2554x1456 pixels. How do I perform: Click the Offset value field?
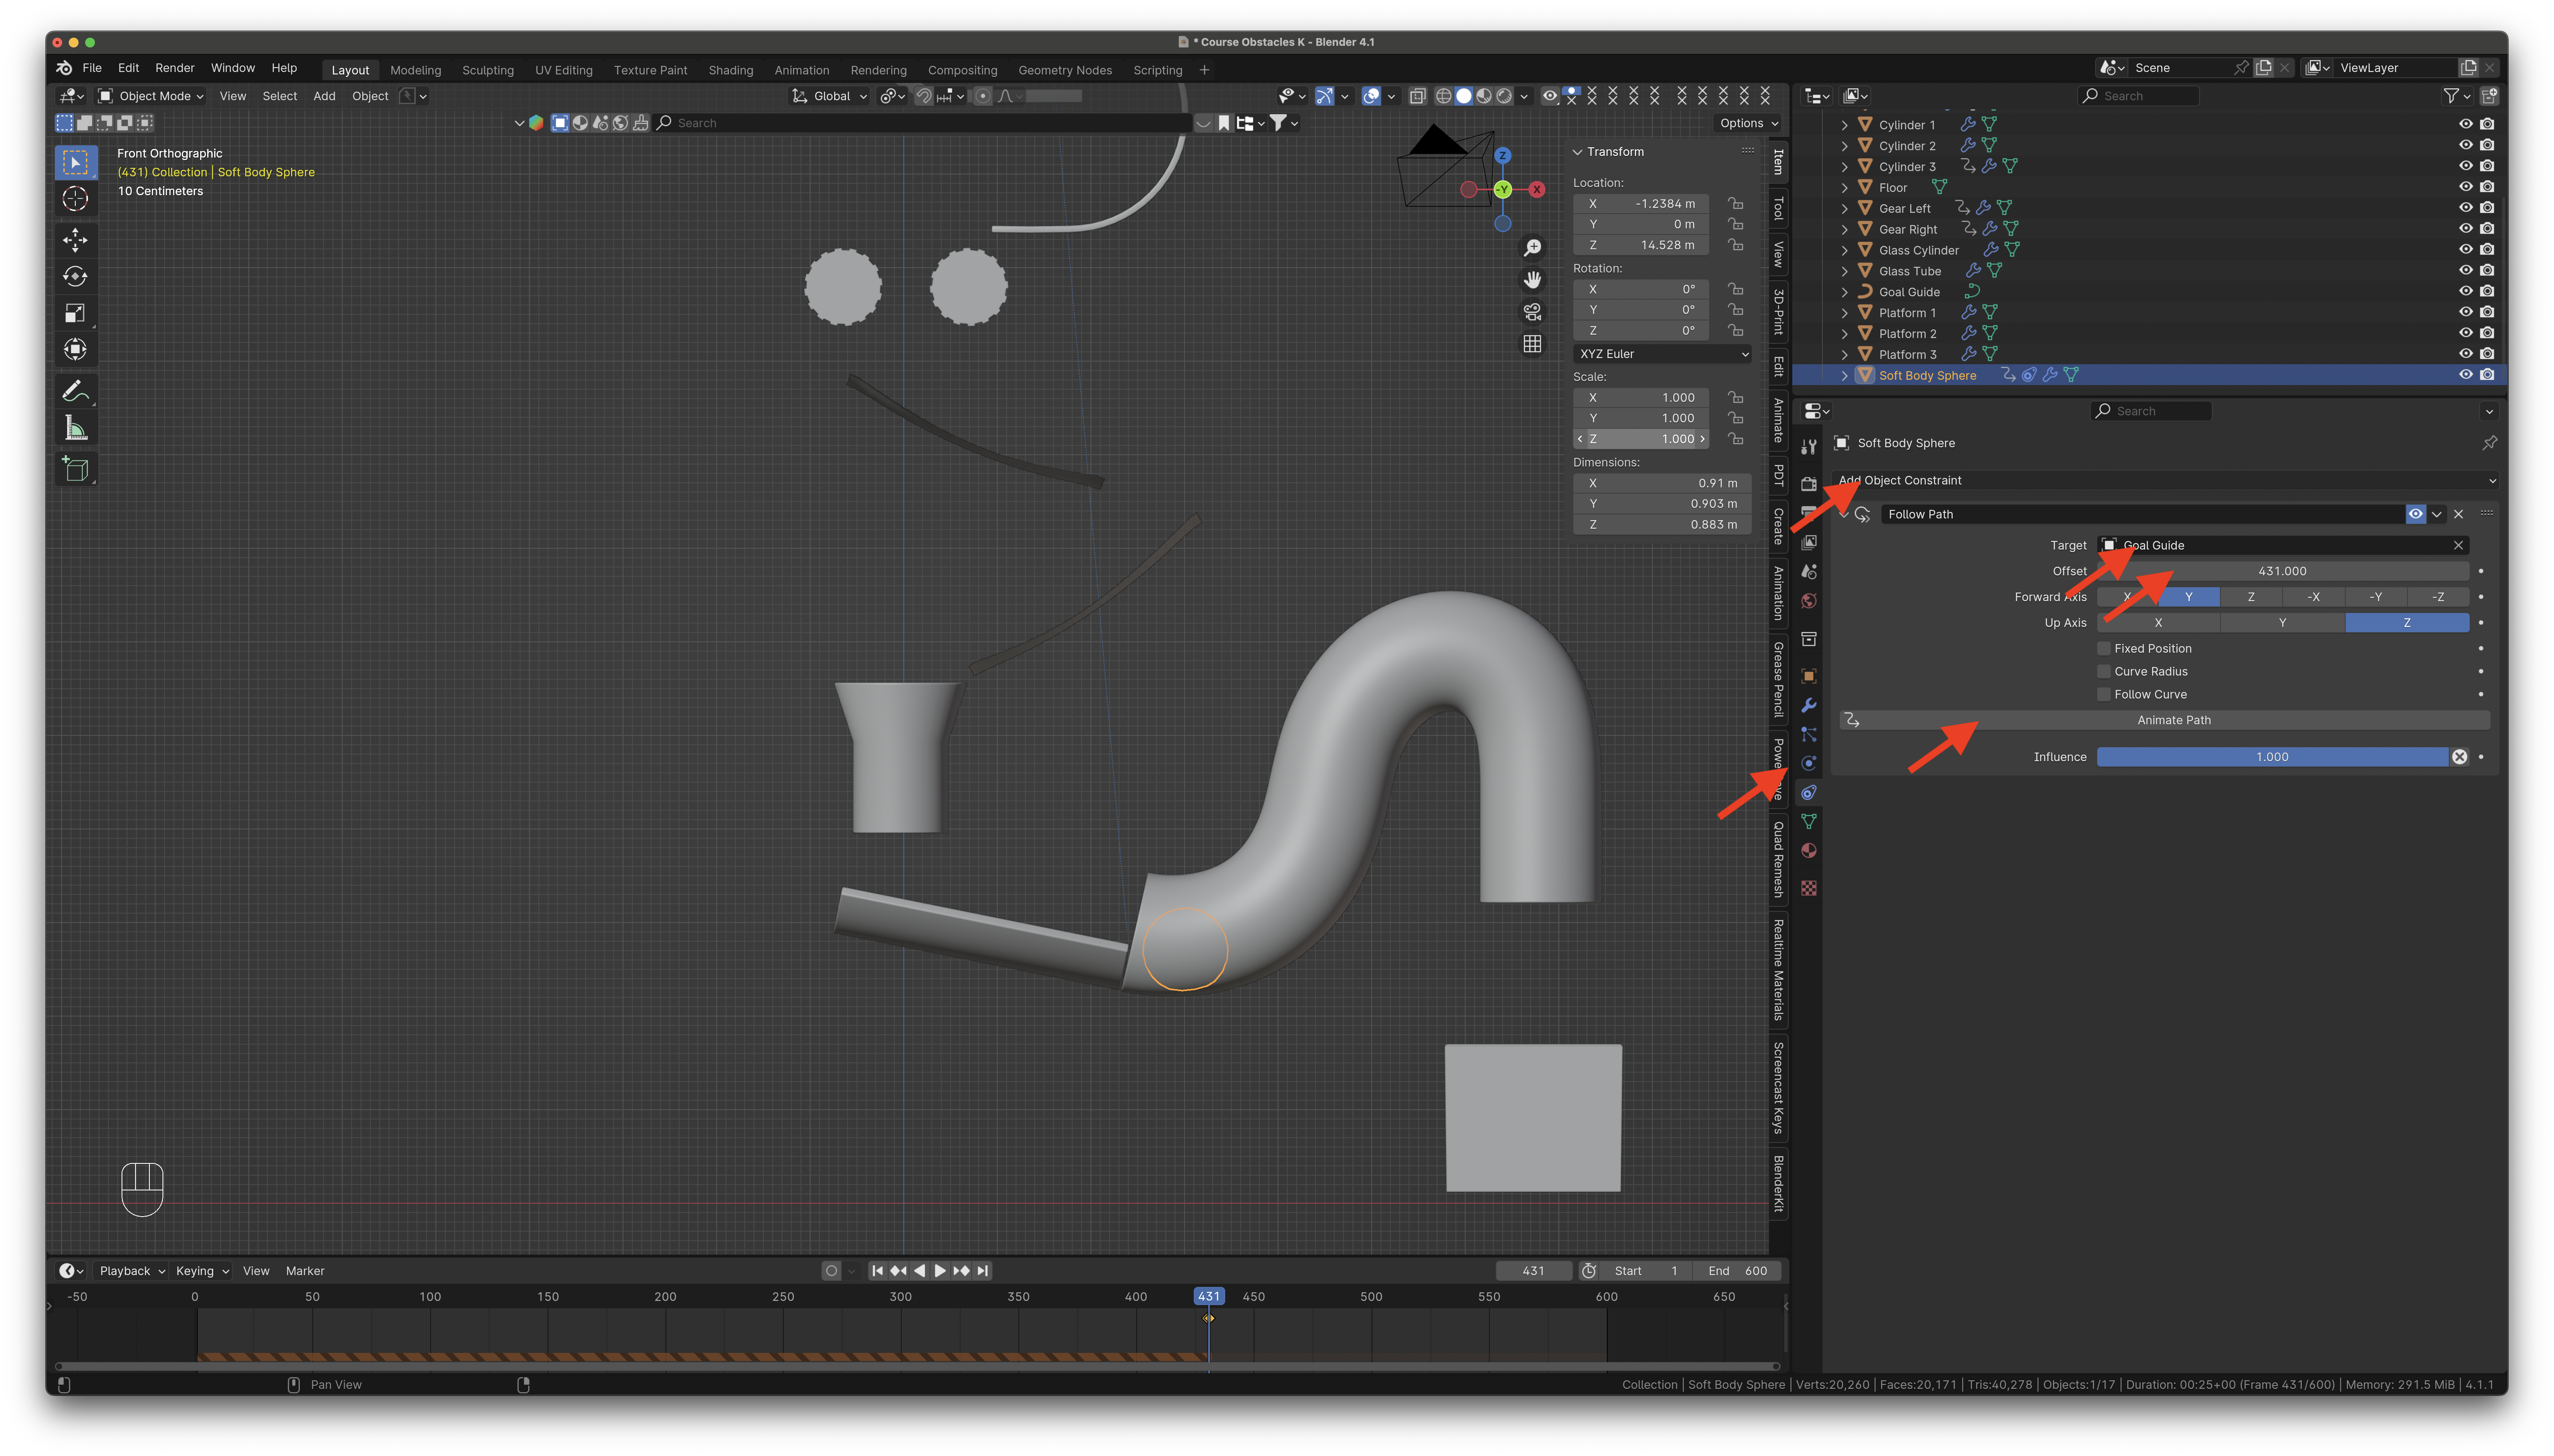pos(2282,571)
